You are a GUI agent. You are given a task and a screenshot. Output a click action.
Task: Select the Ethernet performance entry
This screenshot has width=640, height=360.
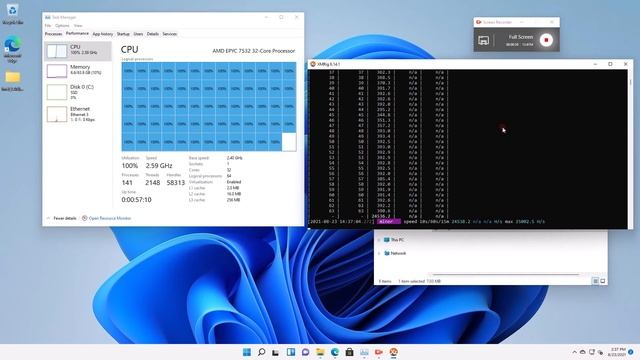(78, 114)
